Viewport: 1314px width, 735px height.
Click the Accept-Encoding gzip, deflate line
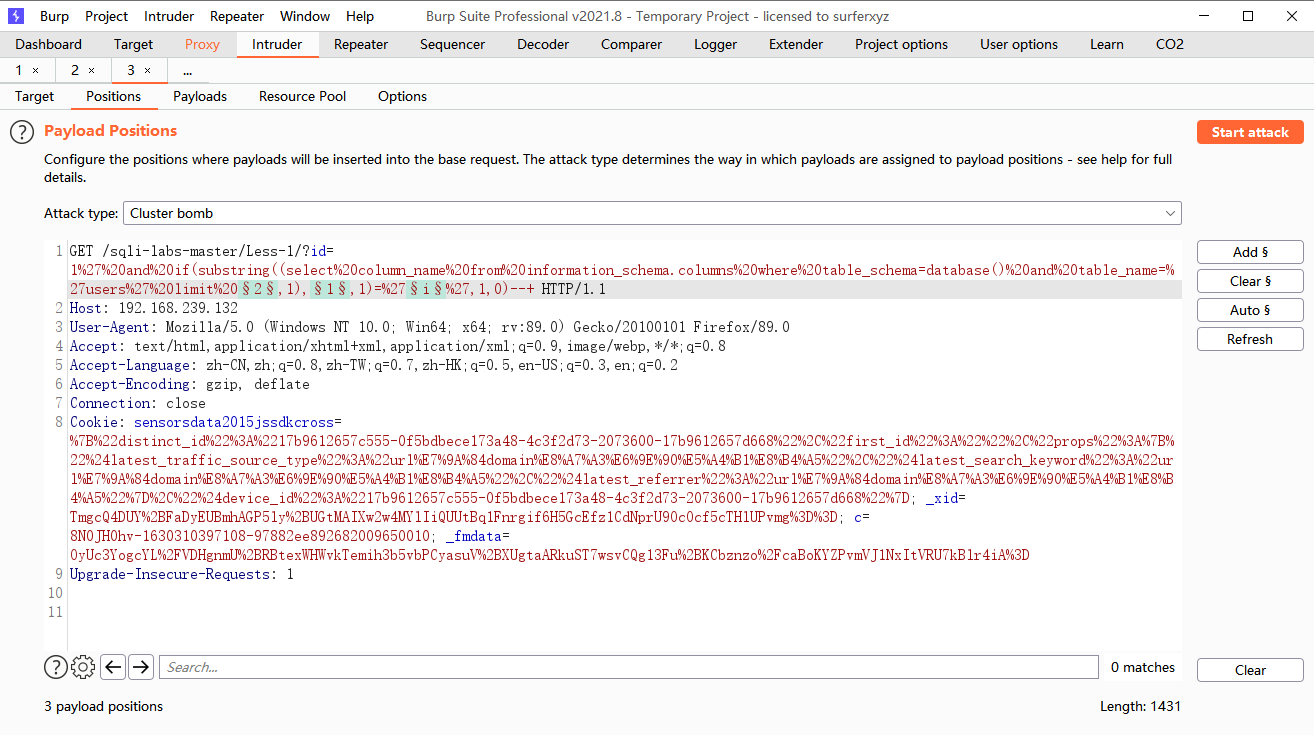(189, 384)
